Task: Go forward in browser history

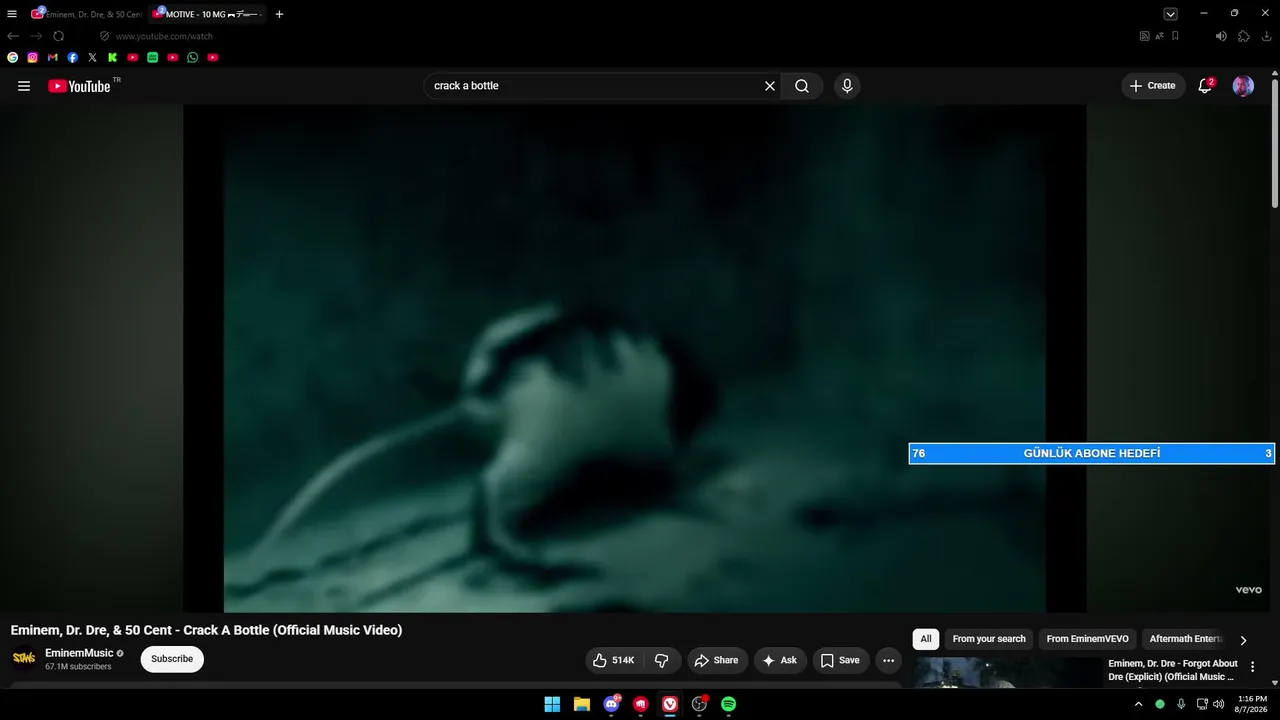Action: tap(36, 36)
